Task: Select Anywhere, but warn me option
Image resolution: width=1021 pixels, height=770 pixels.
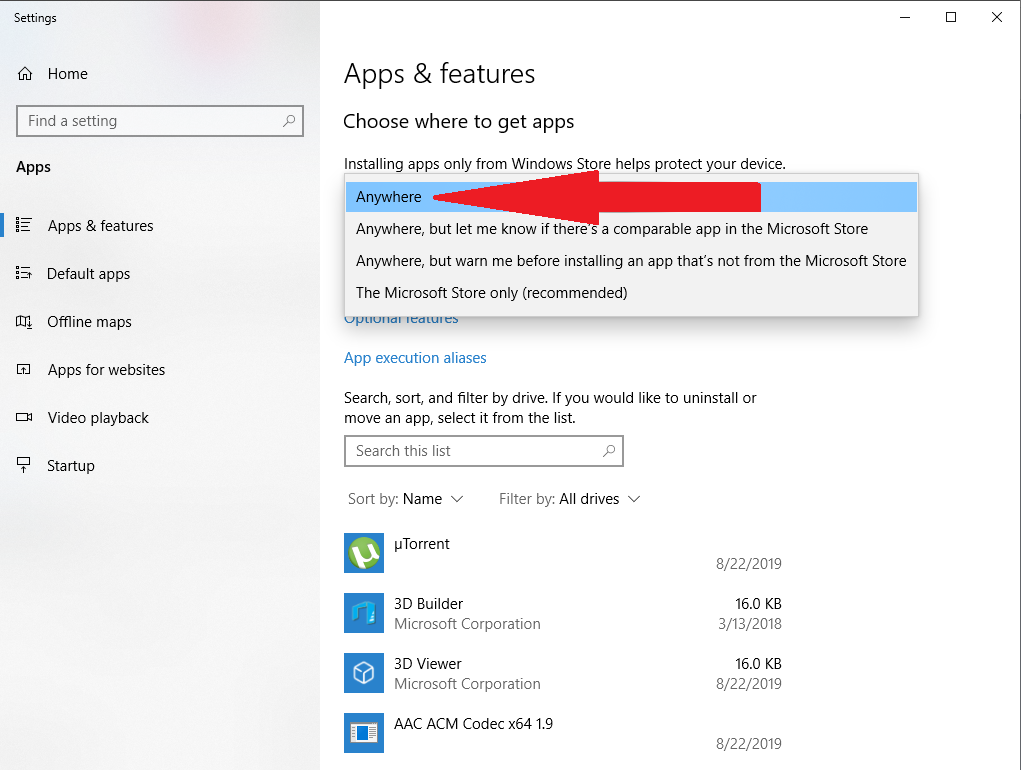Action: coord(631,261)
